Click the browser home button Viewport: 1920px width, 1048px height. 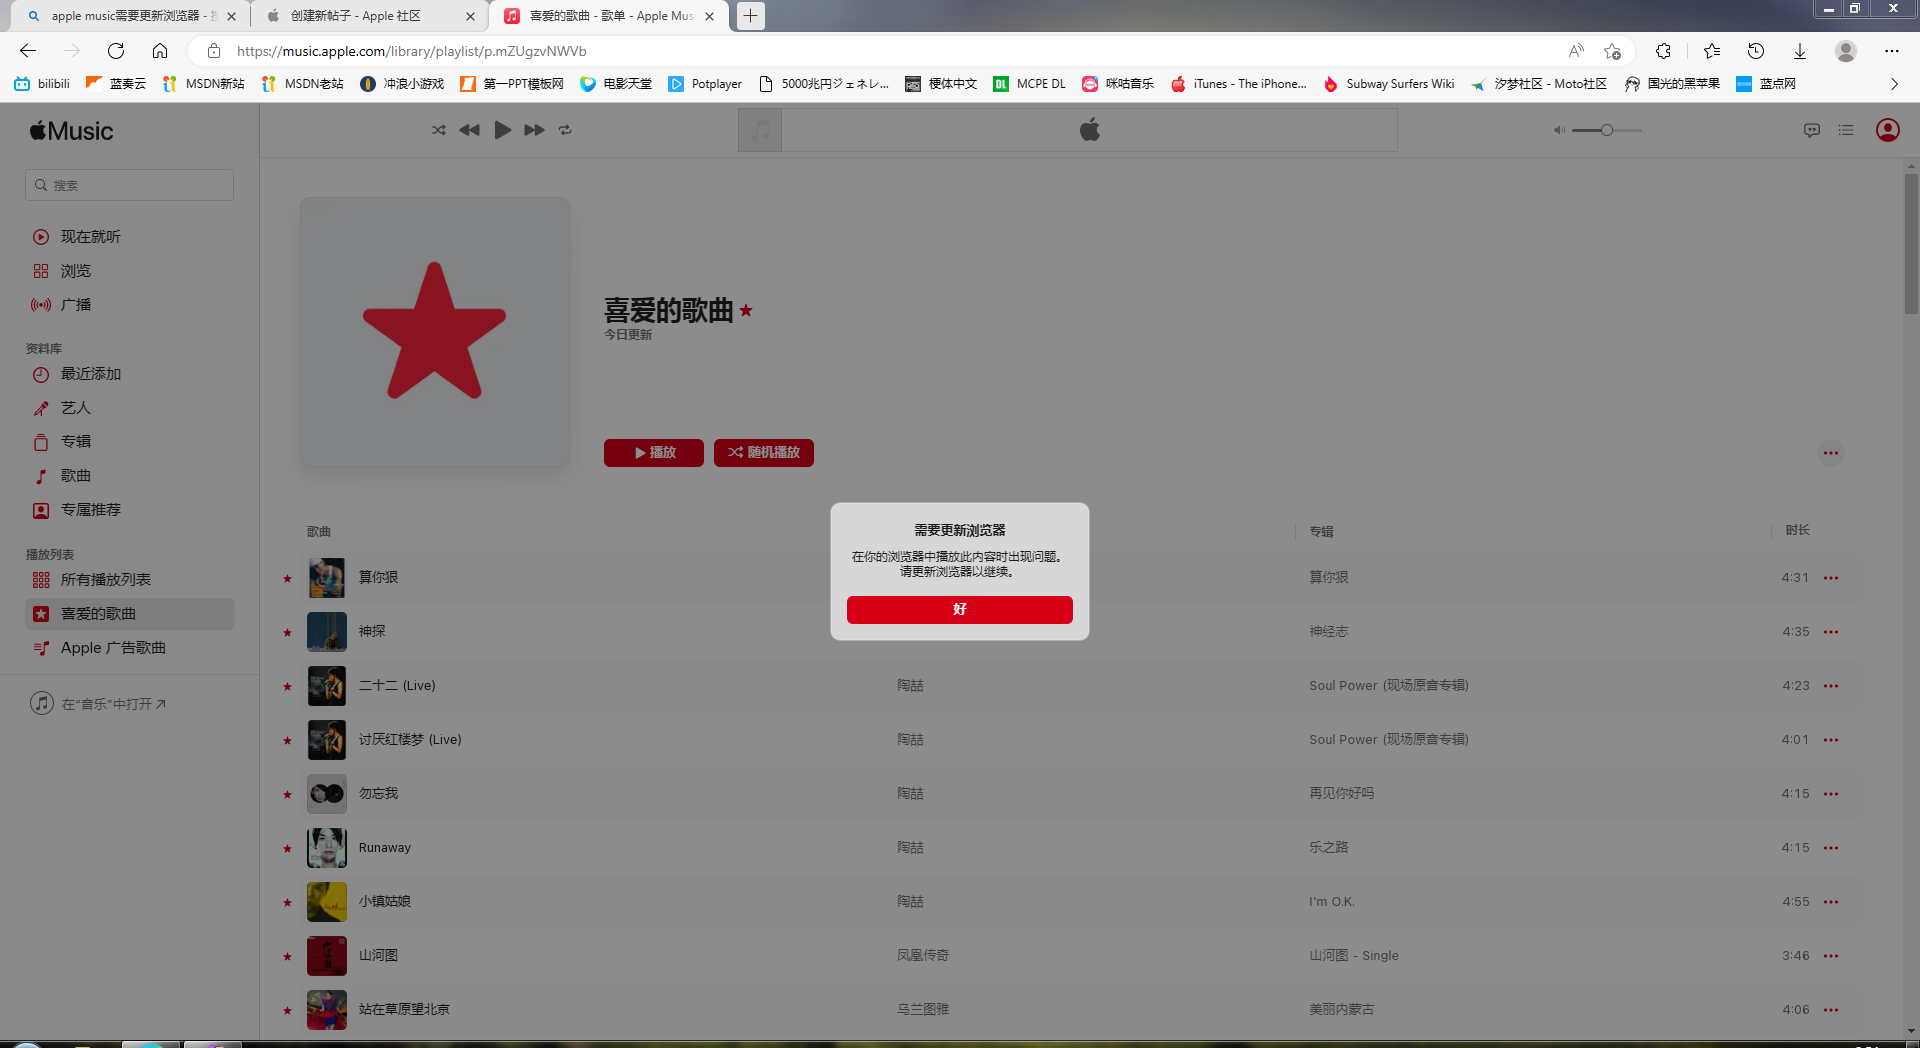(160, 51)
